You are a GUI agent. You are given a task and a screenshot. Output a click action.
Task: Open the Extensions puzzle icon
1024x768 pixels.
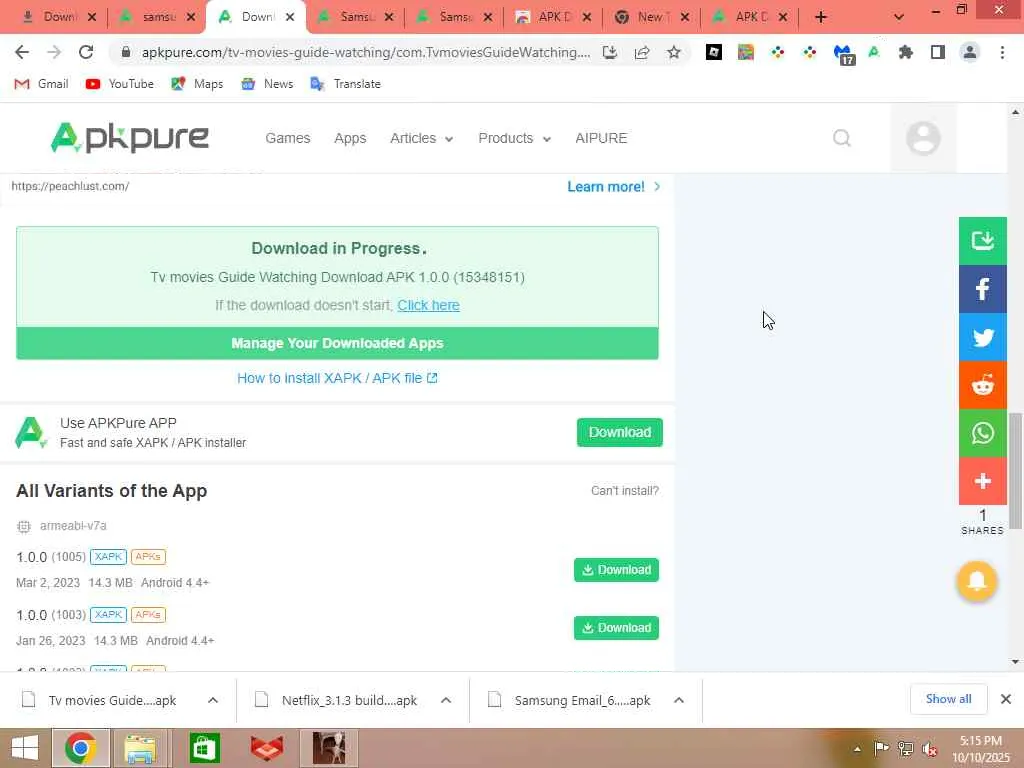tap(906, 52)
